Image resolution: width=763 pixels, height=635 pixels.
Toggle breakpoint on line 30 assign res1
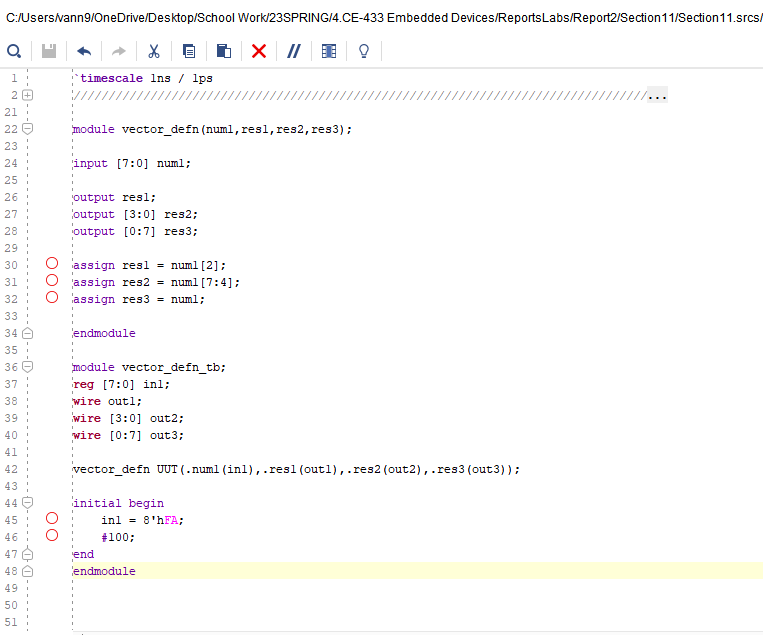(52, 265)
